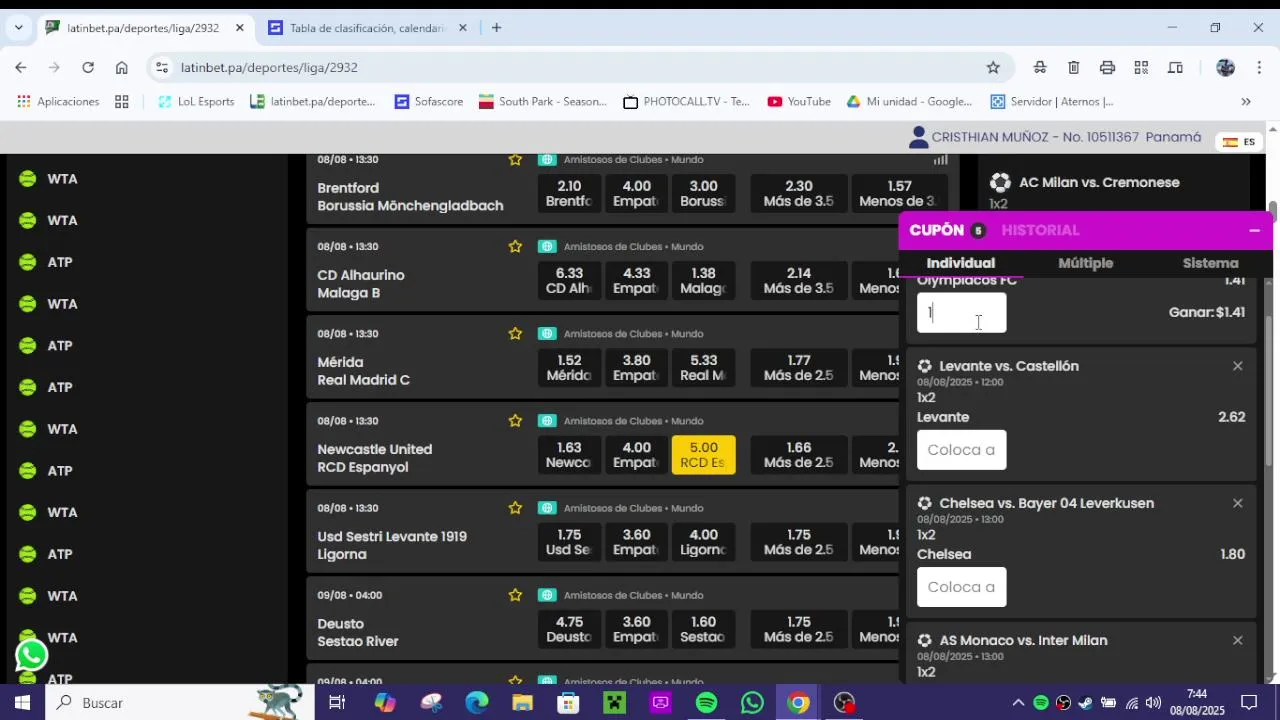Image resolution: width=1280 pixels, height=720 pixels.
Task: Open Windows notification center
Action: [x=1249, y=703]
